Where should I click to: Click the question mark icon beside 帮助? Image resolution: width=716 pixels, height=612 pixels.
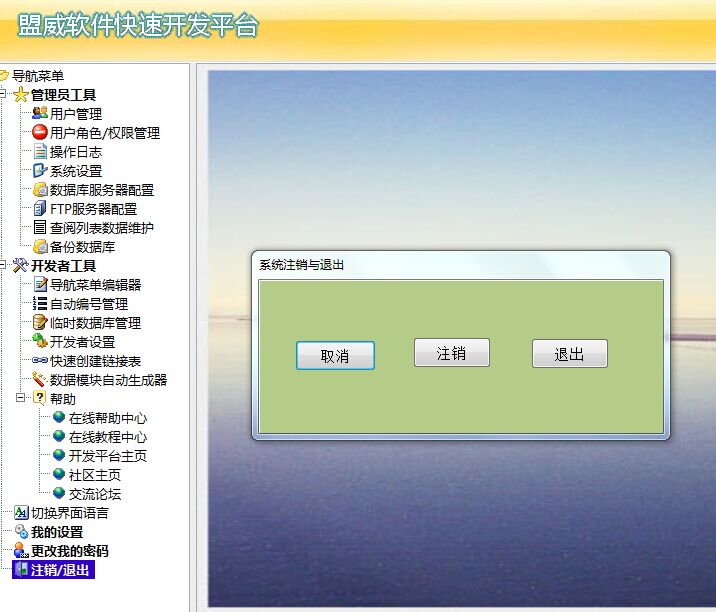(40, 398)
